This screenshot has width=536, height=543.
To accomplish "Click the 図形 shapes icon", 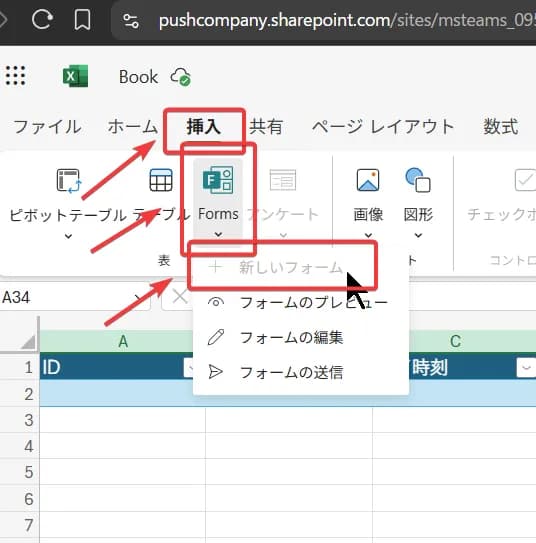I will [x=418, y=180].
